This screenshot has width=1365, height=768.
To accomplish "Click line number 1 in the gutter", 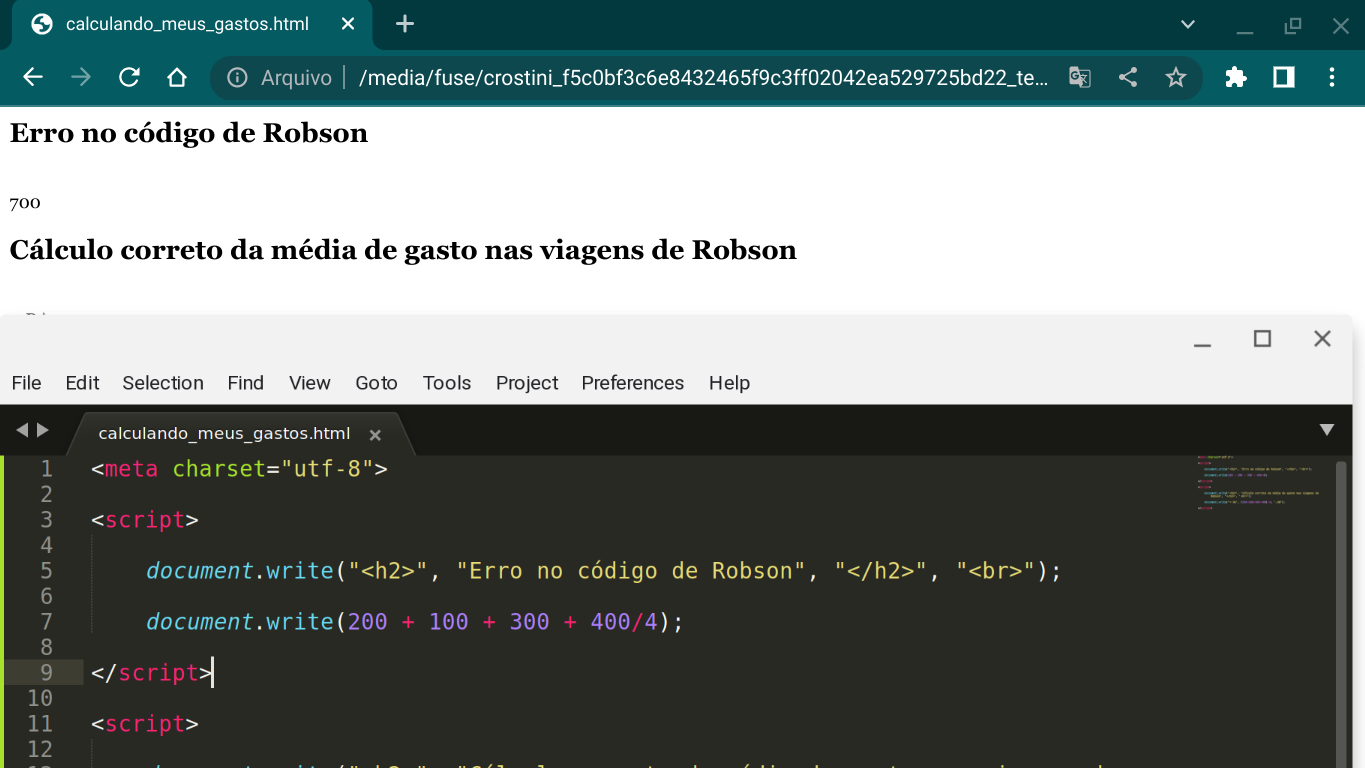I will (x=46, y=468).
